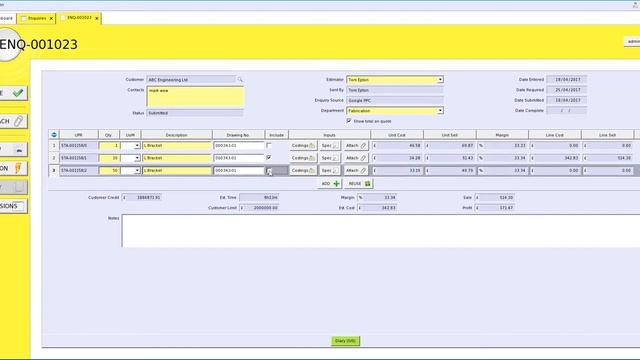640x360 pixels.
Task: Open the Department dropdown
Action: pyautogui.click(x=440, y=111)
